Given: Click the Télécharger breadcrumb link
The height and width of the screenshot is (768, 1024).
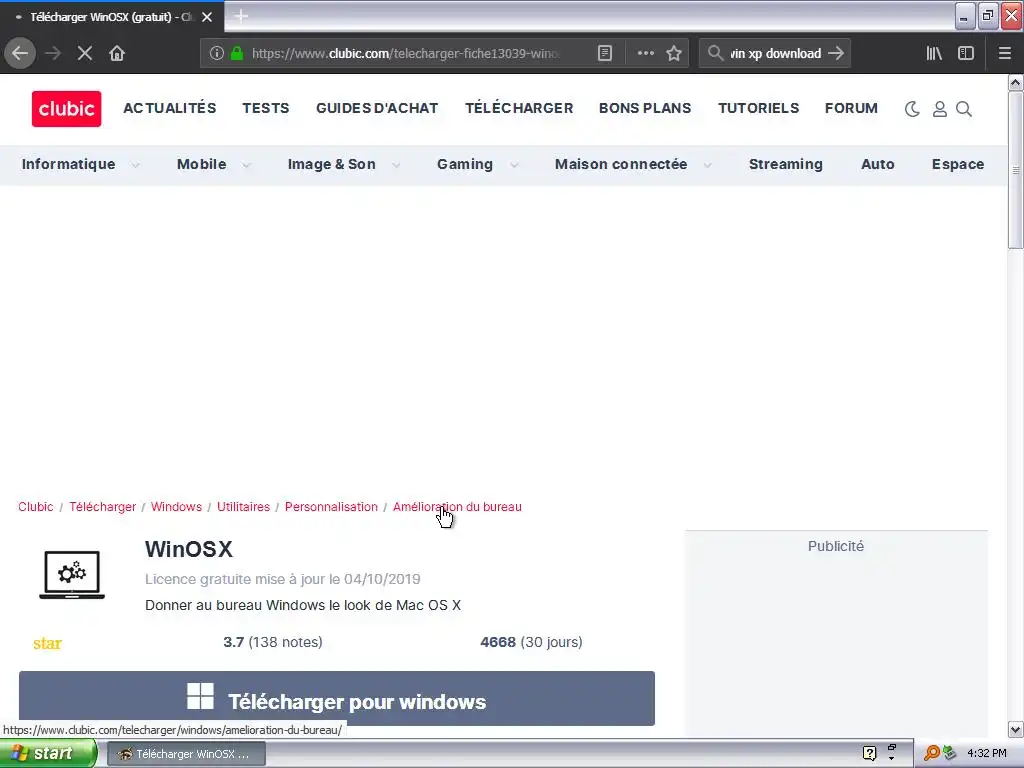Looking at the screenshot, I should [x=103, y=507].
